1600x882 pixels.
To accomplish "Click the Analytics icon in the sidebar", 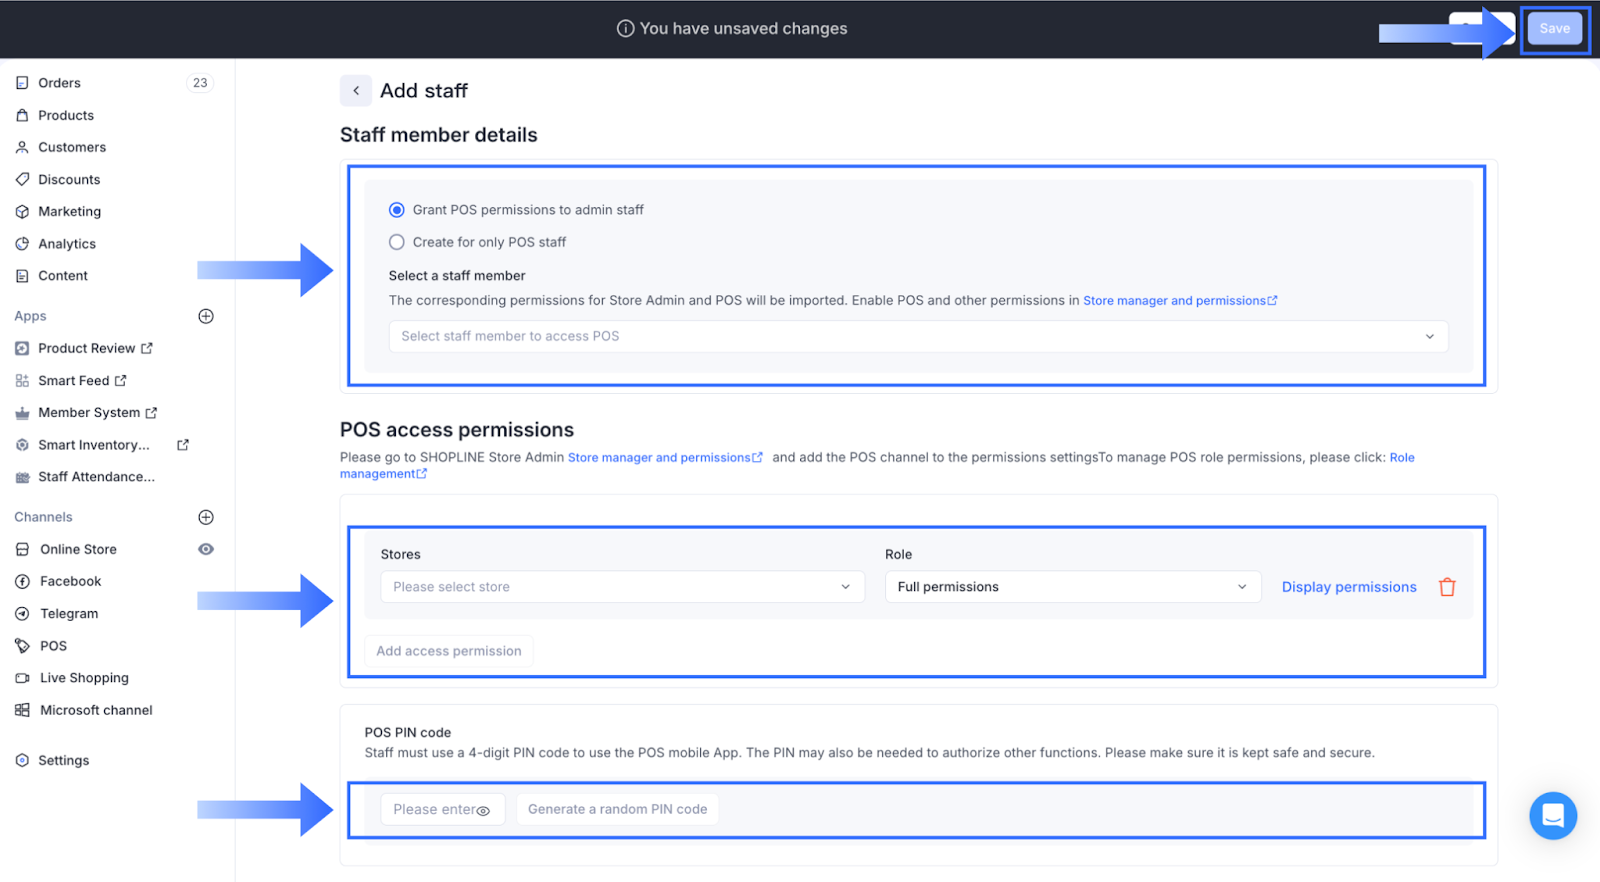I will [x=22, y=244].
